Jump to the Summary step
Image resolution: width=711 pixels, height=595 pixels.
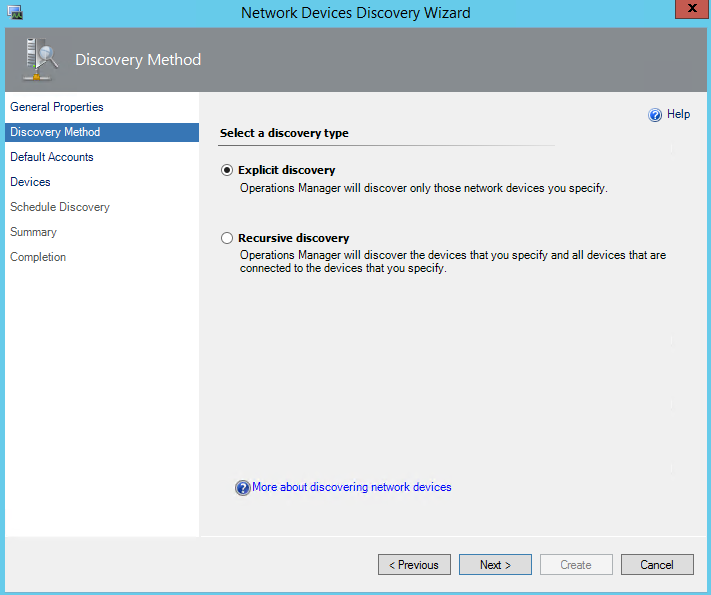(33, 232)
